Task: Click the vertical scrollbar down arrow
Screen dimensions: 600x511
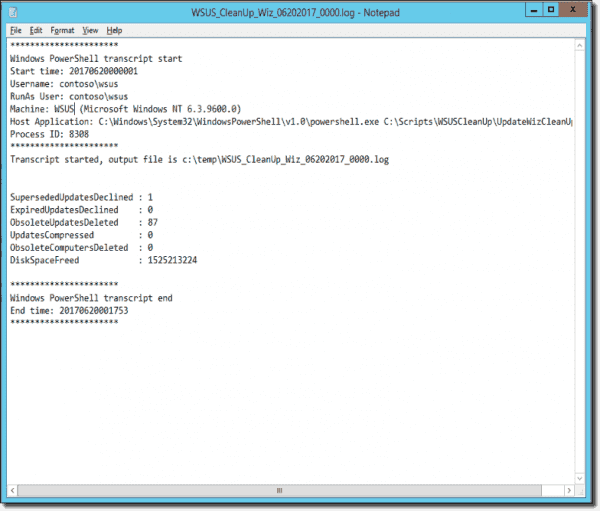Action: pos(580,478)
